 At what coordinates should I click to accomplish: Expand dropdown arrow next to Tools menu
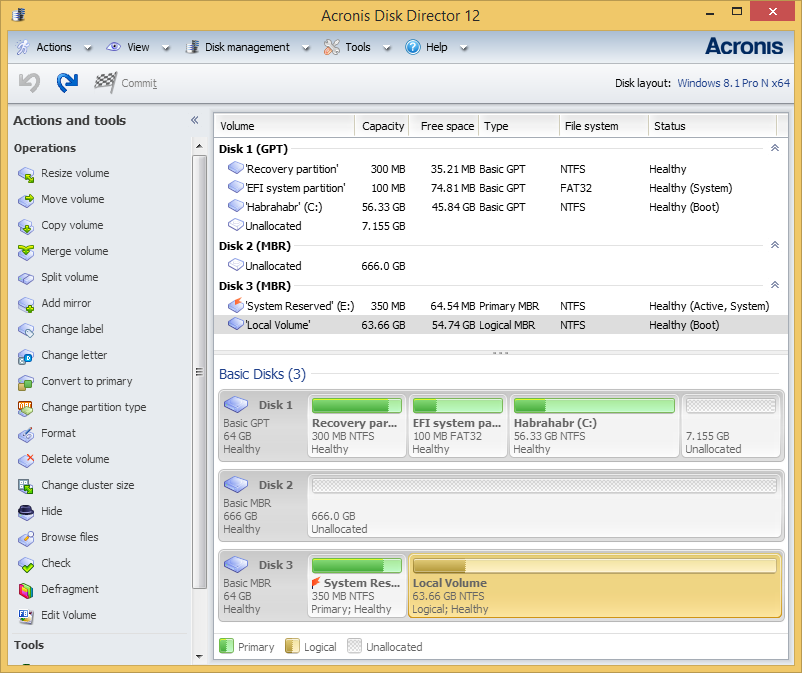pos(387,48)
